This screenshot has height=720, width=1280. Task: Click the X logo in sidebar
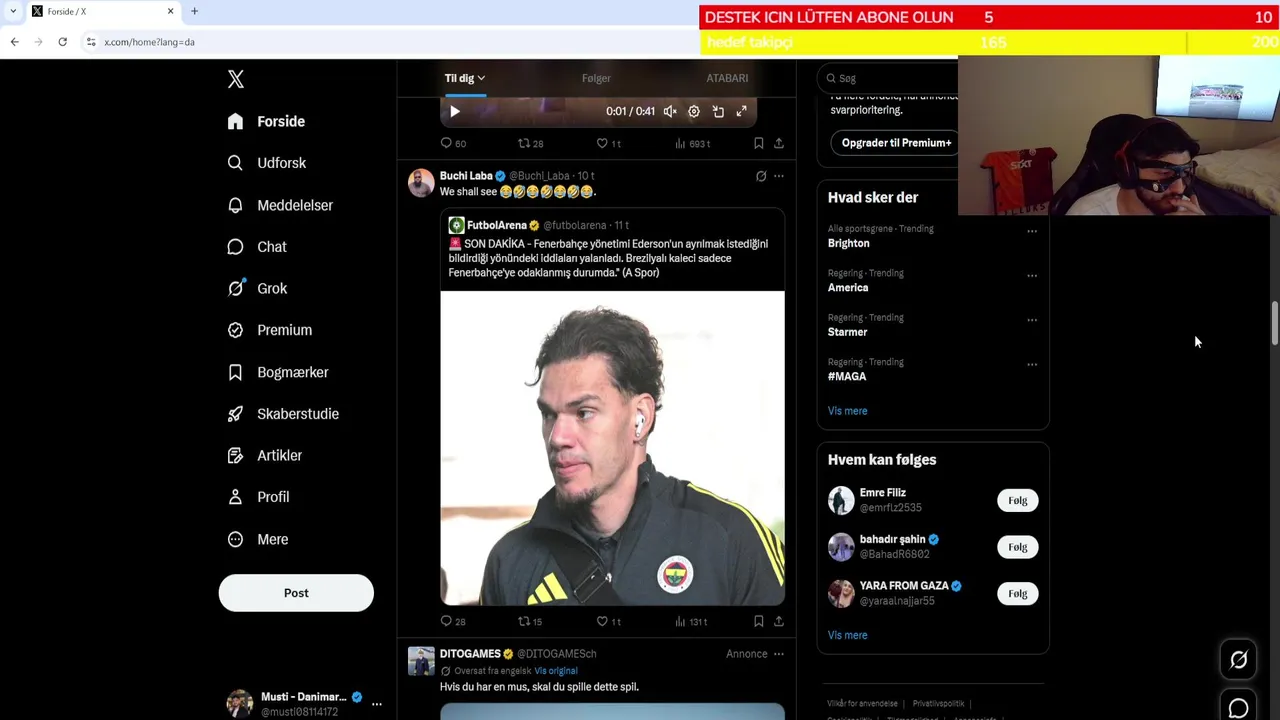[x=236, y=79]
